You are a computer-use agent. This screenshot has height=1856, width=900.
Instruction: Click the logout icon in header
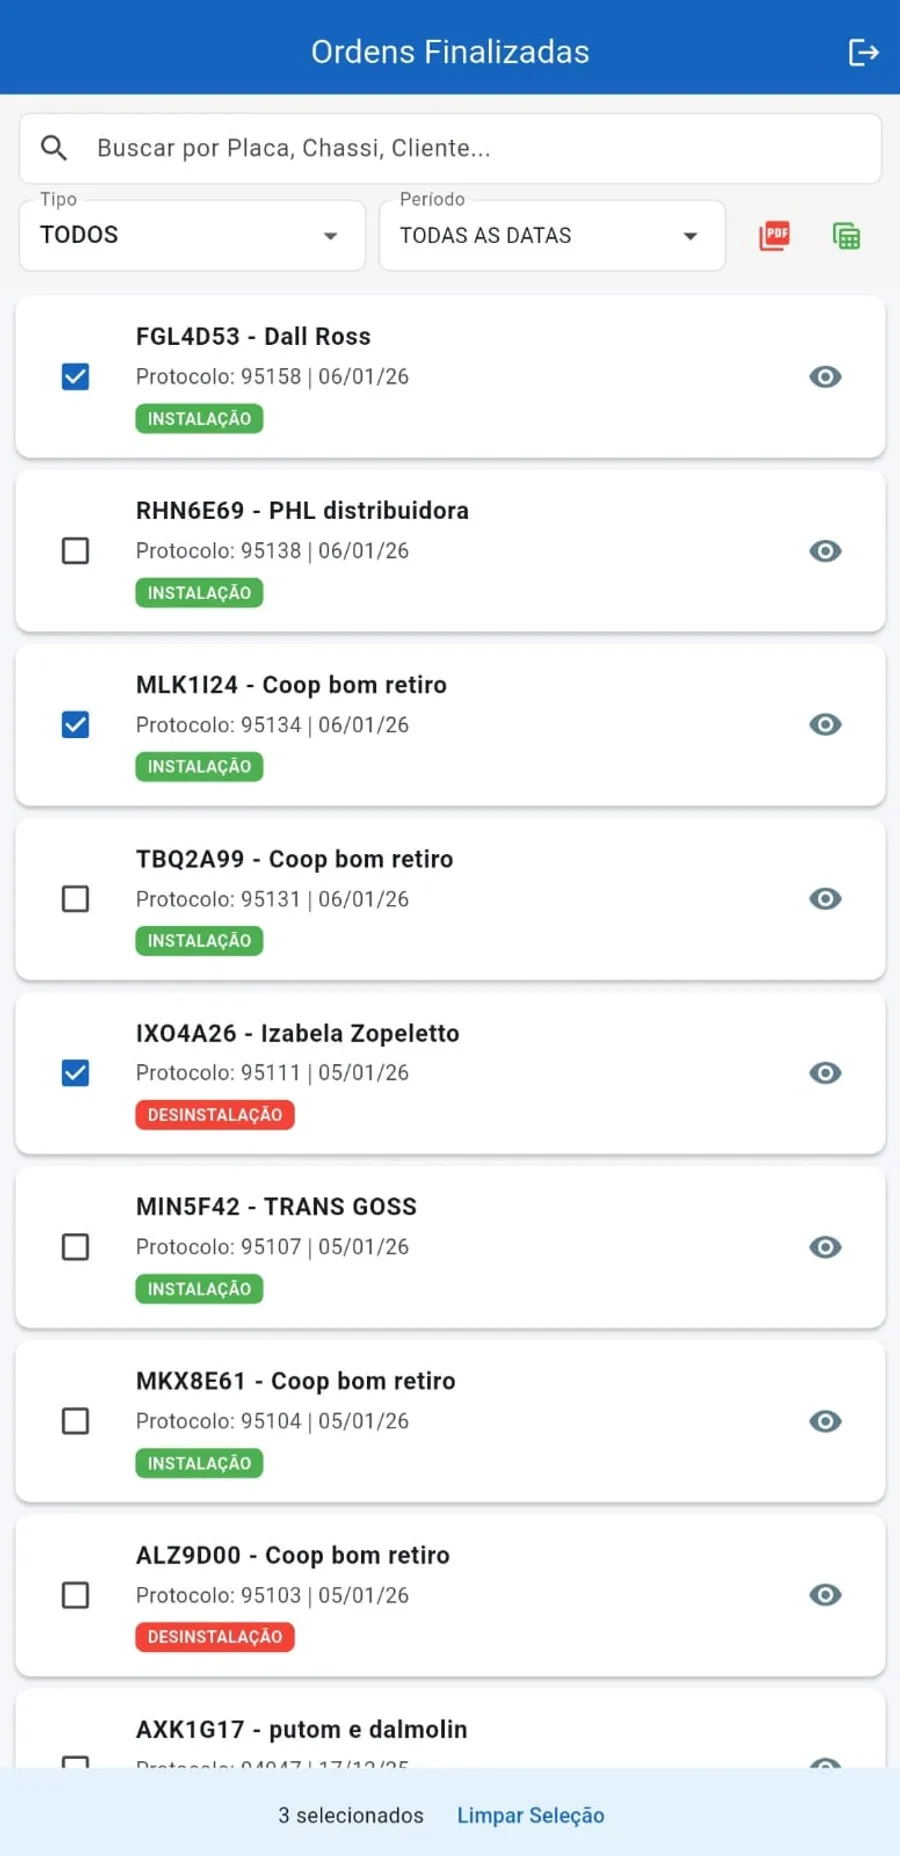point(863,52)
